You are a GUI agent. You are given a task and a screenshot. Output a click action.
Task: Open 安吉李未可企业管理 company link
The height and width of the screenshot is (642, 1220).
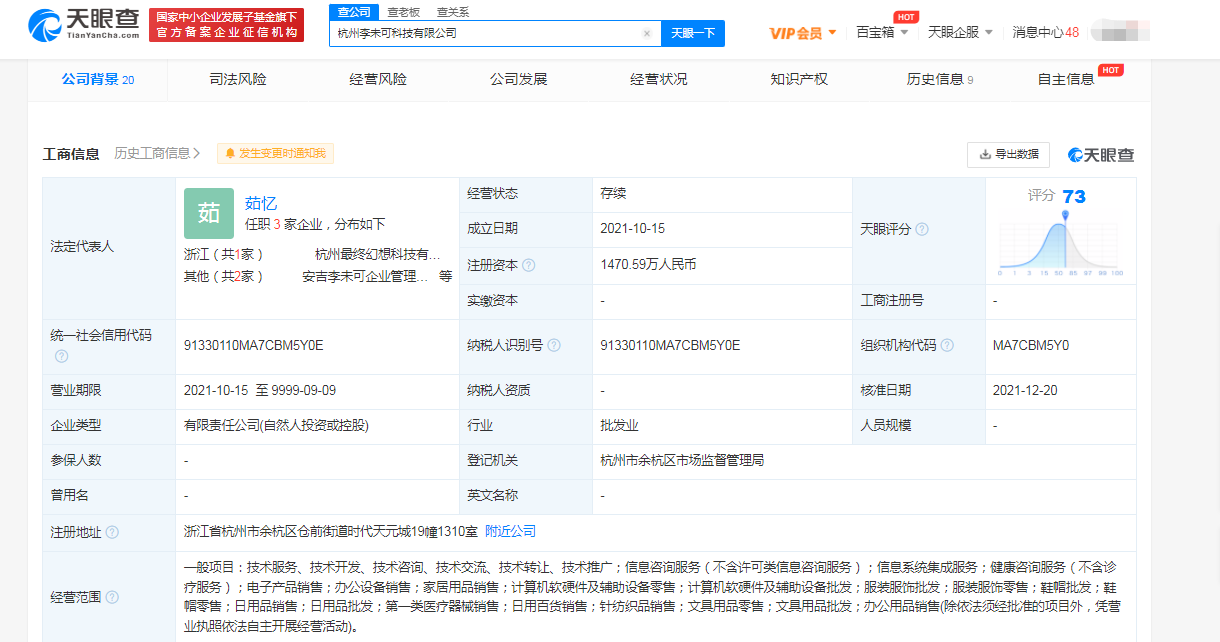[x=365, y=276]
